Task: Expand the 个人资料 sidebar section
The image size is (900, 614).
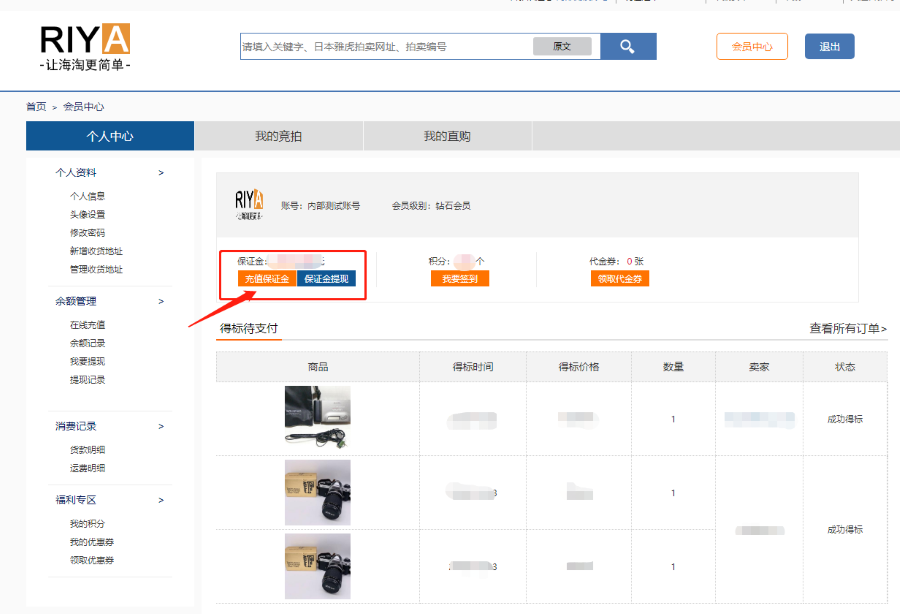Action: (161, 173)
